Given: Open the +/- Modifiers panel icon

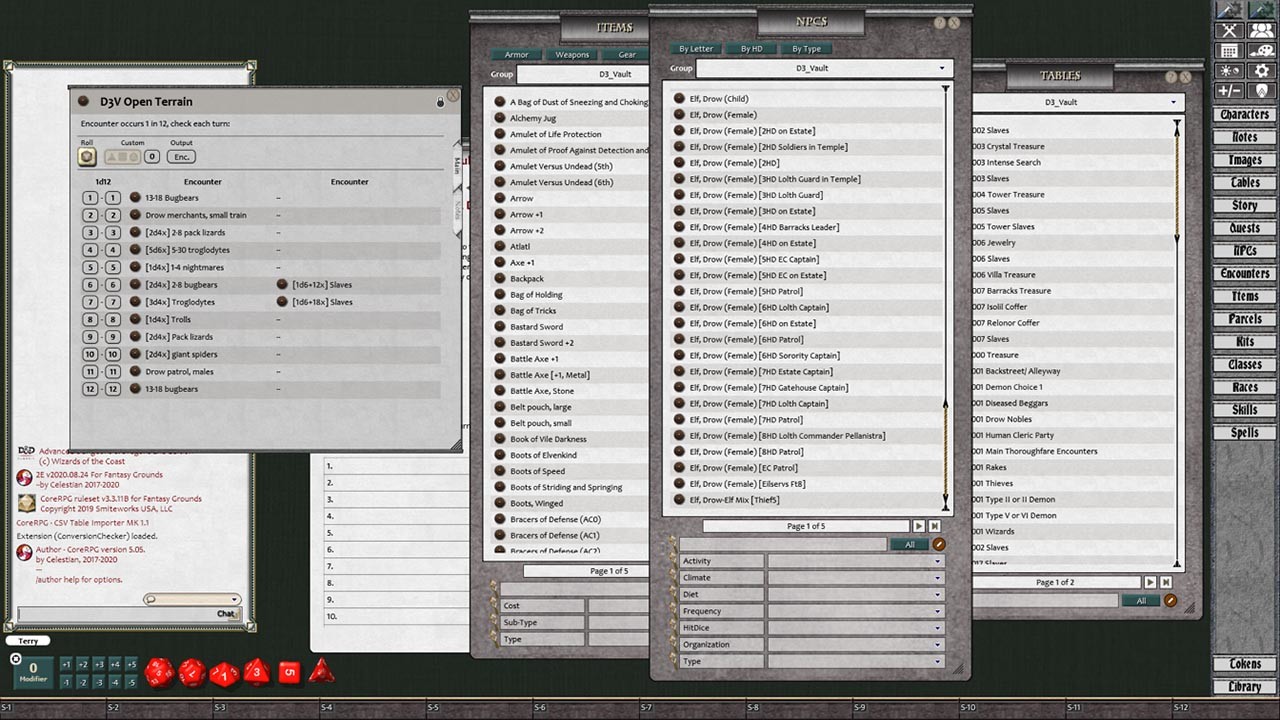Looking at the screenshot, I should click(x=1229, y=90).
